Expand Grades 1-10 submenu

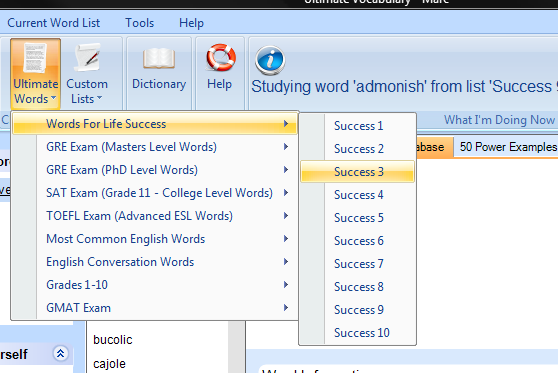click(155, 285)
